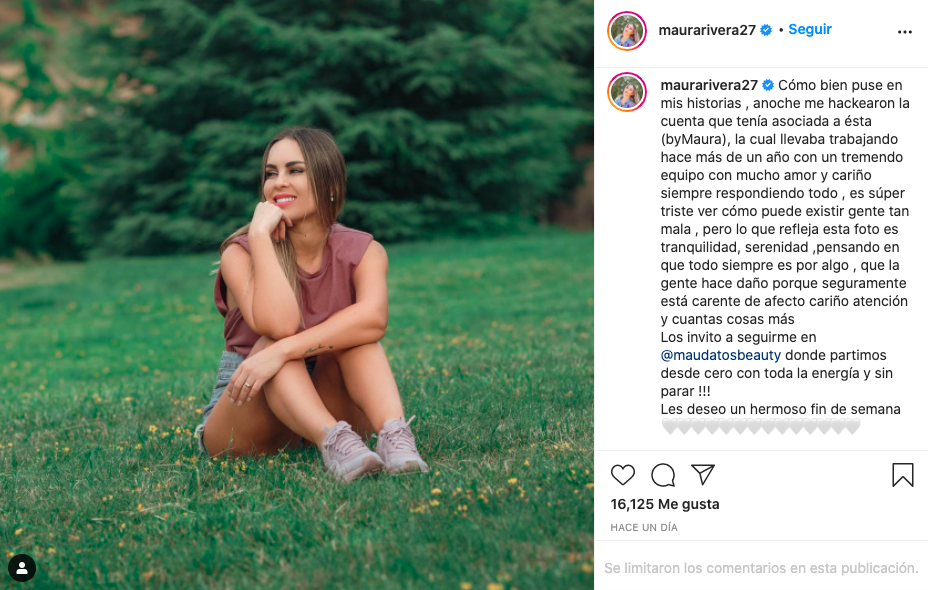This screenshot has width=928, height=590.
Task: Click the tagged people icon on the photo
Action: 22,568
